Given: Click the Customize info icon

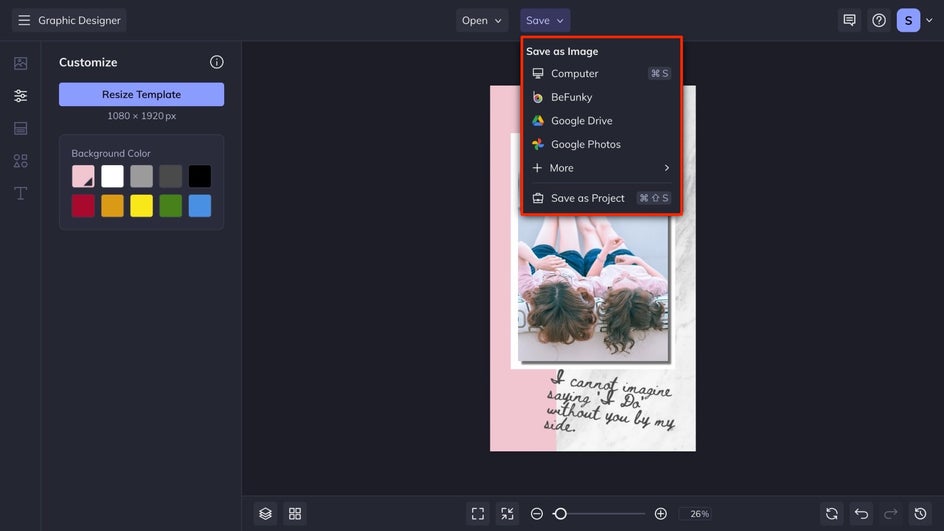Looking at the screenshot, I should coord(217,62).
